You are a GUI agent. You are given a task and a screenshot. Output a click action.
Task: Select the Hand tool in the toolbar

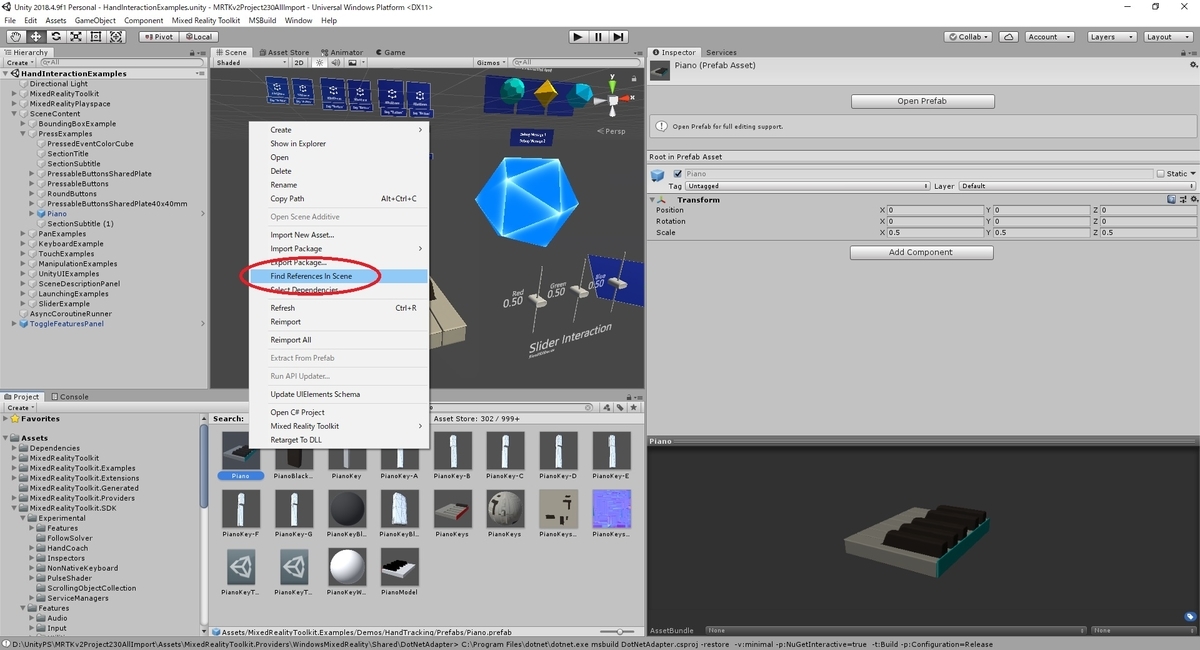[x=15, y=37]
